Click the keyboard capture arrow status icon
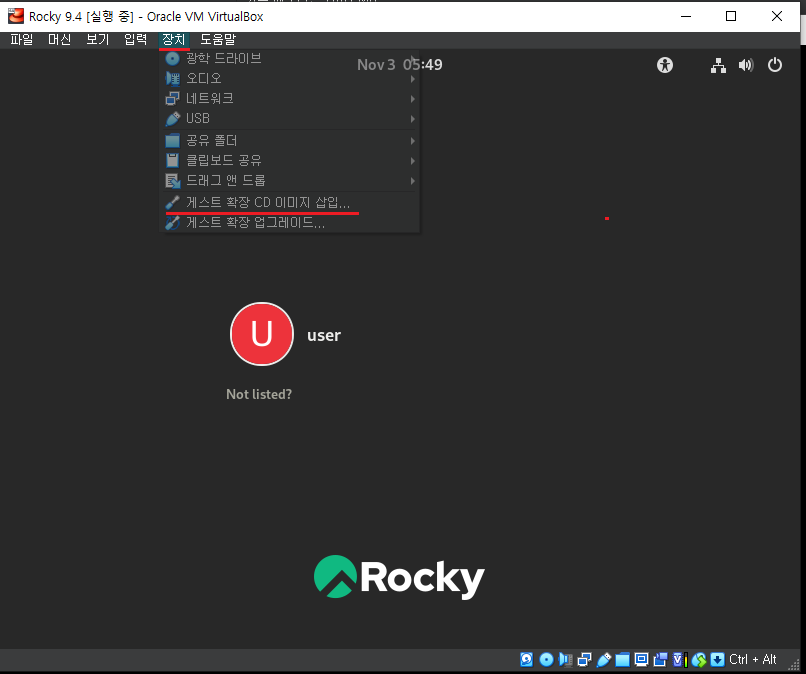The width and height of the screenshot is (806, 674). click(718, 660)
